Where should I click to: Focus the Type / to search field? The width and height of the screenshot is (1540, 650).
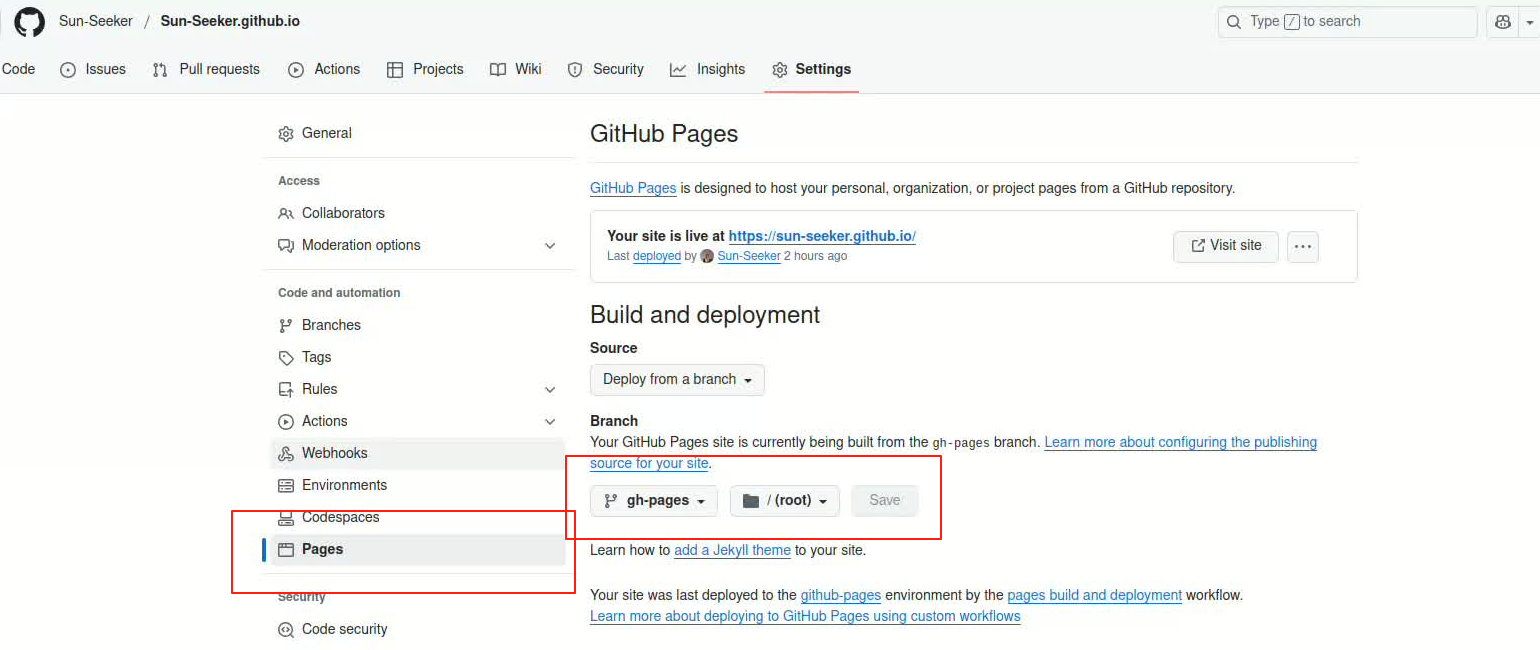pyautogui.click(x=1346, y=22)
